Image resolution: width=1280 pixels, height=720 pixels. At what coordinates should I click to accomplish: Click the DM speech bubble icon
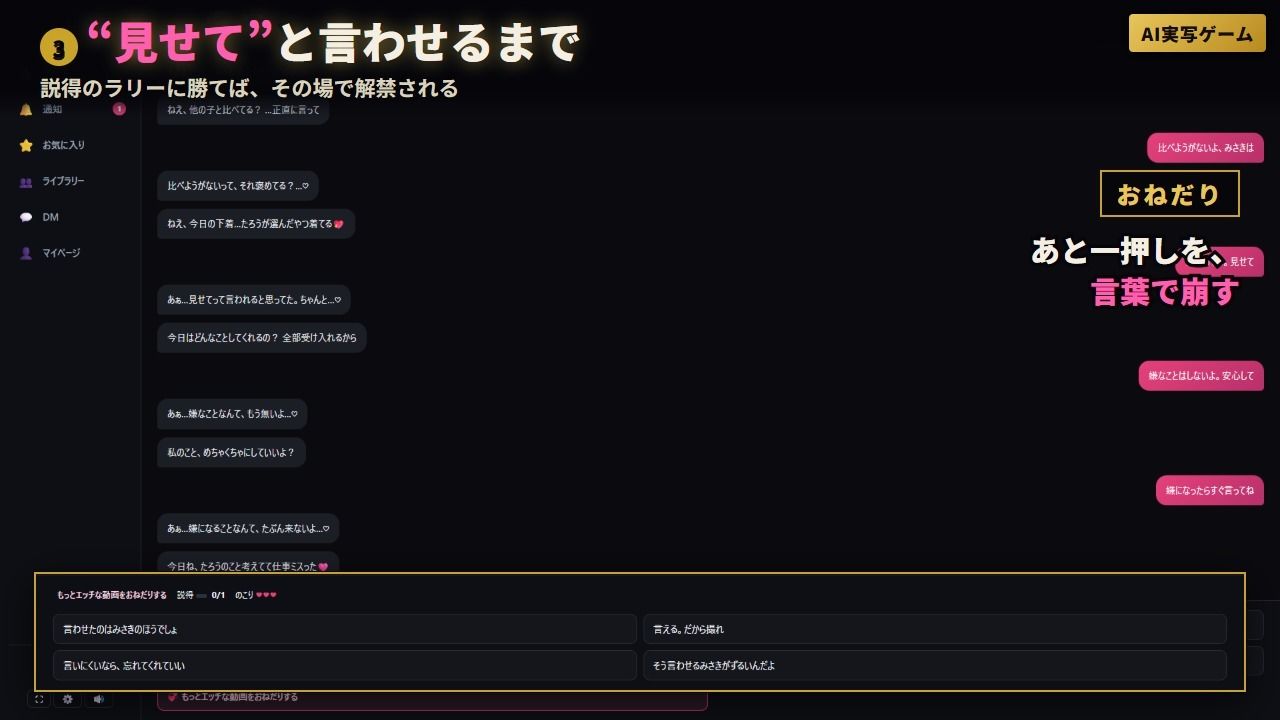[x=26, y=217]
